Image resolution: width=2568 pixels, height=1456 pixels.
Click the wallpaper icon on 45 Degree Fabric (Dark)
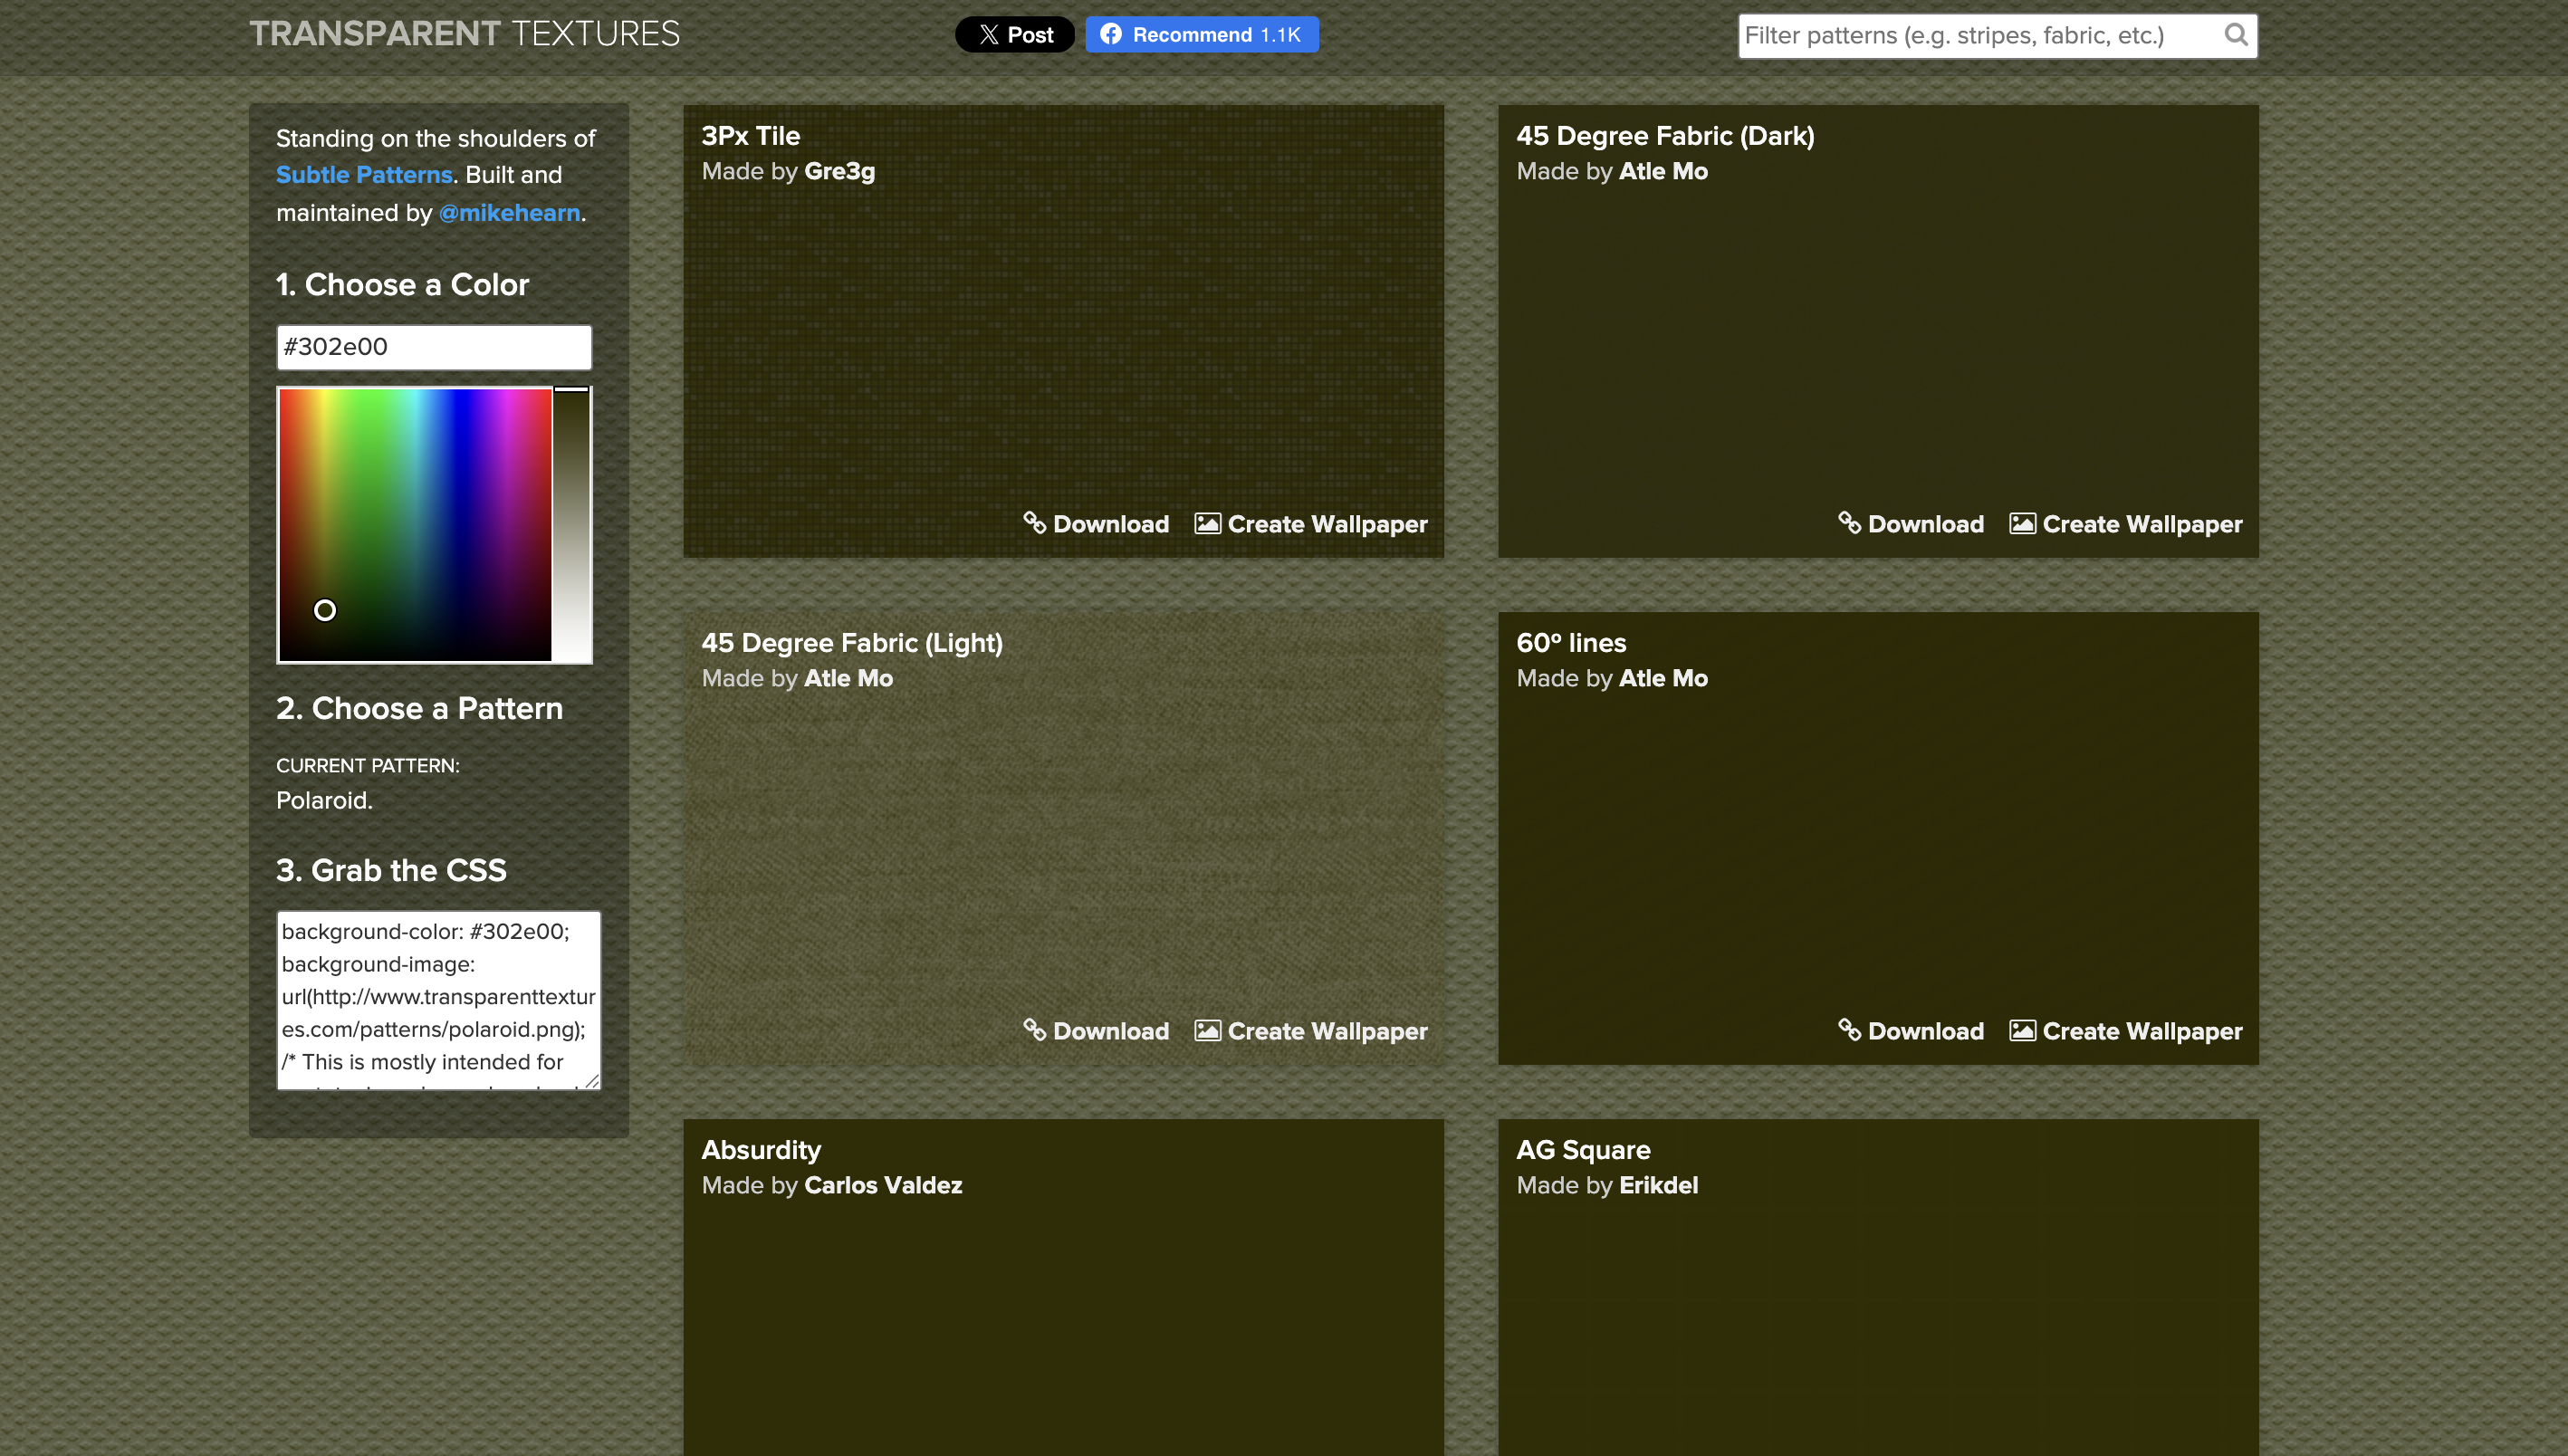pyautogui.click(x=2022, y=523)
